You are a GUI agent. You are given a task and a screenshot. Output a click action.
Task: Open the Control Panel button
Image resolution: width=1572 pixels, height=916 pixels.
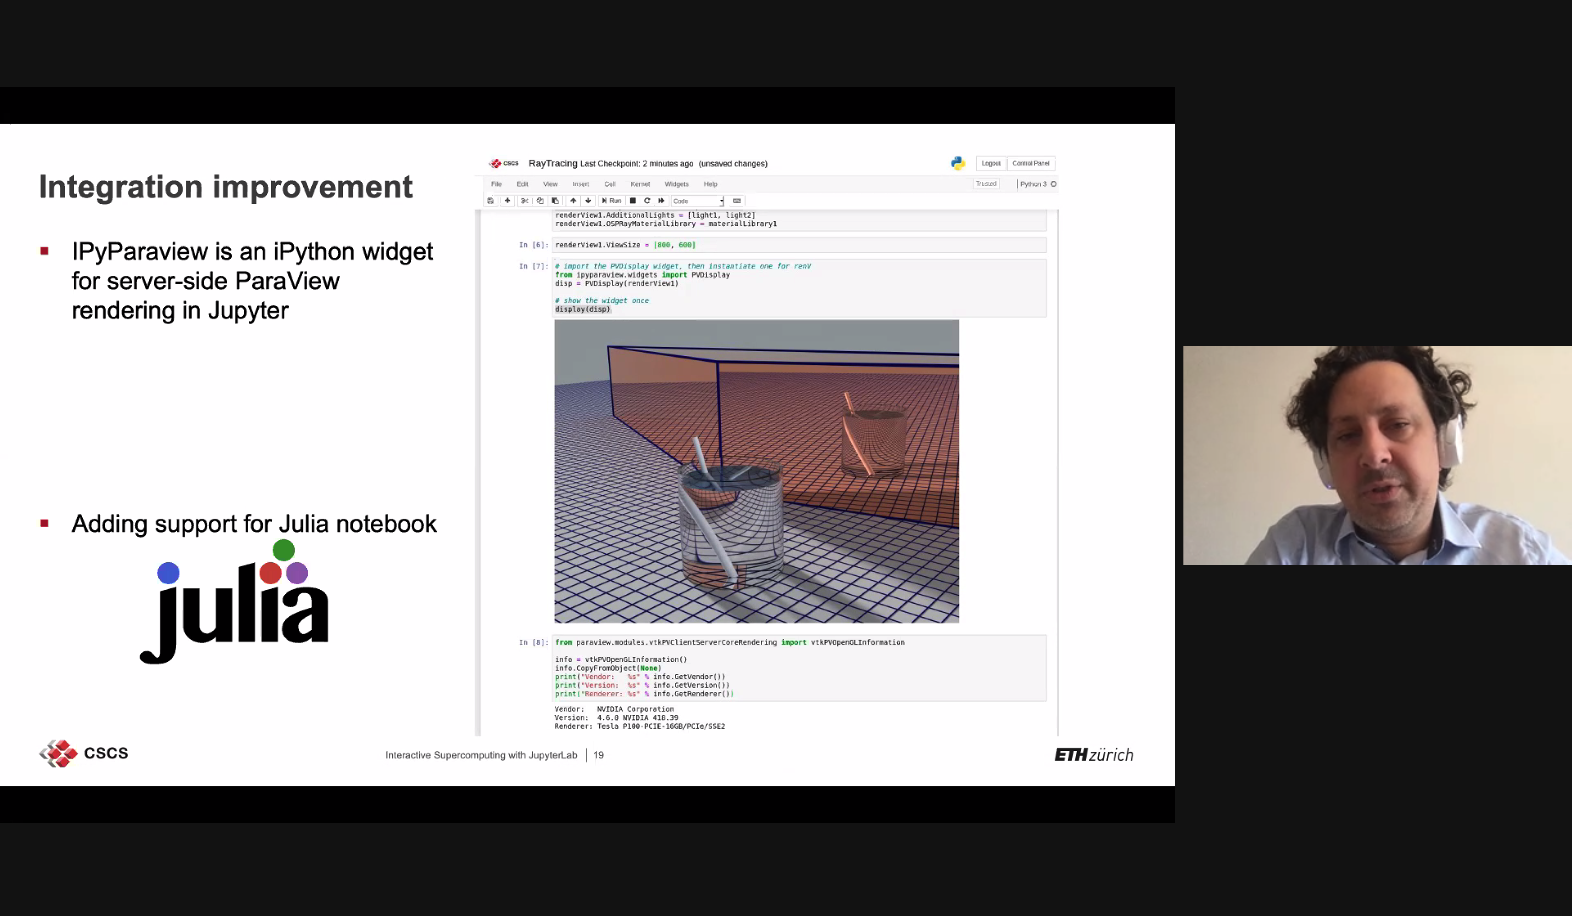coord(1031,163)
